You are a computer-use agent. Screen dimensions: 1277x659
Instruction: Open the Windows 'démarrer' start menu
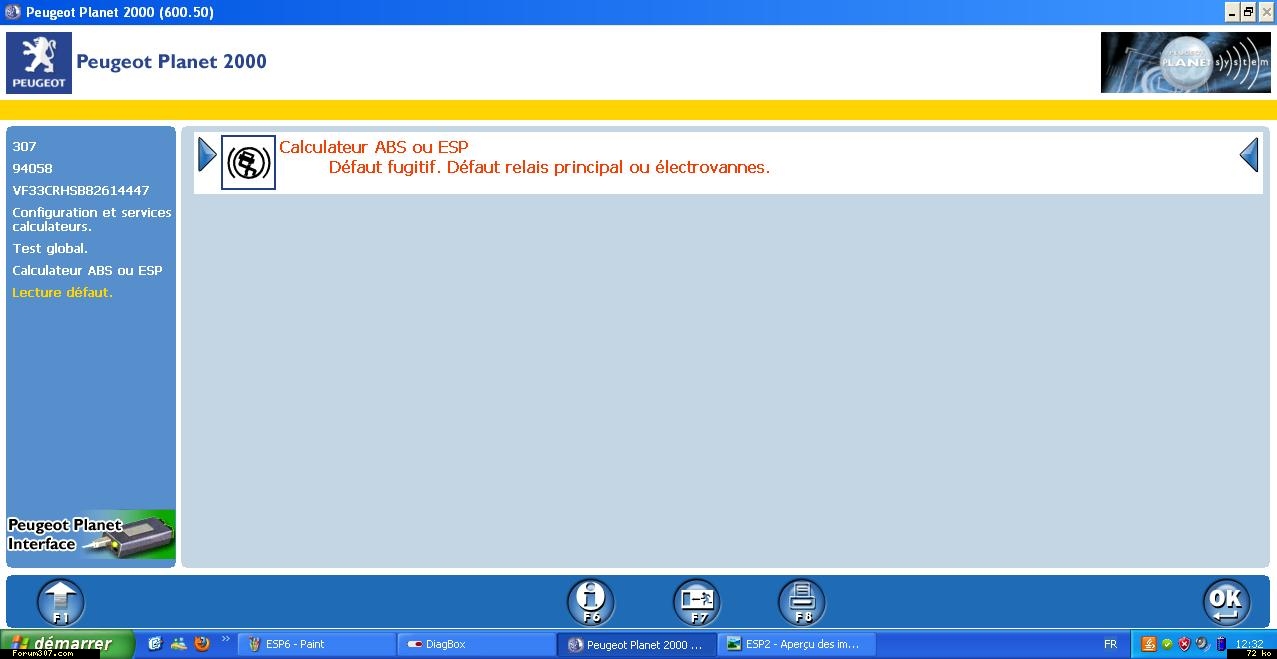point(66,644)
